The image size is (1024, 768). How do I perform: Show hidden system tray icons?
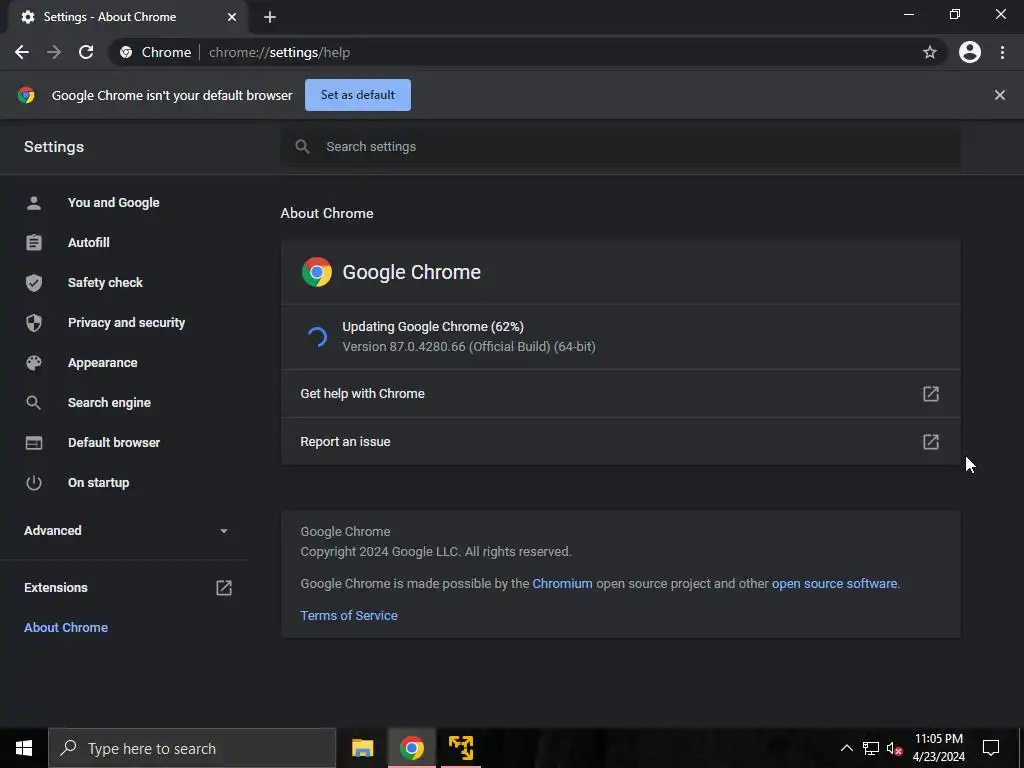coord(846,748)
